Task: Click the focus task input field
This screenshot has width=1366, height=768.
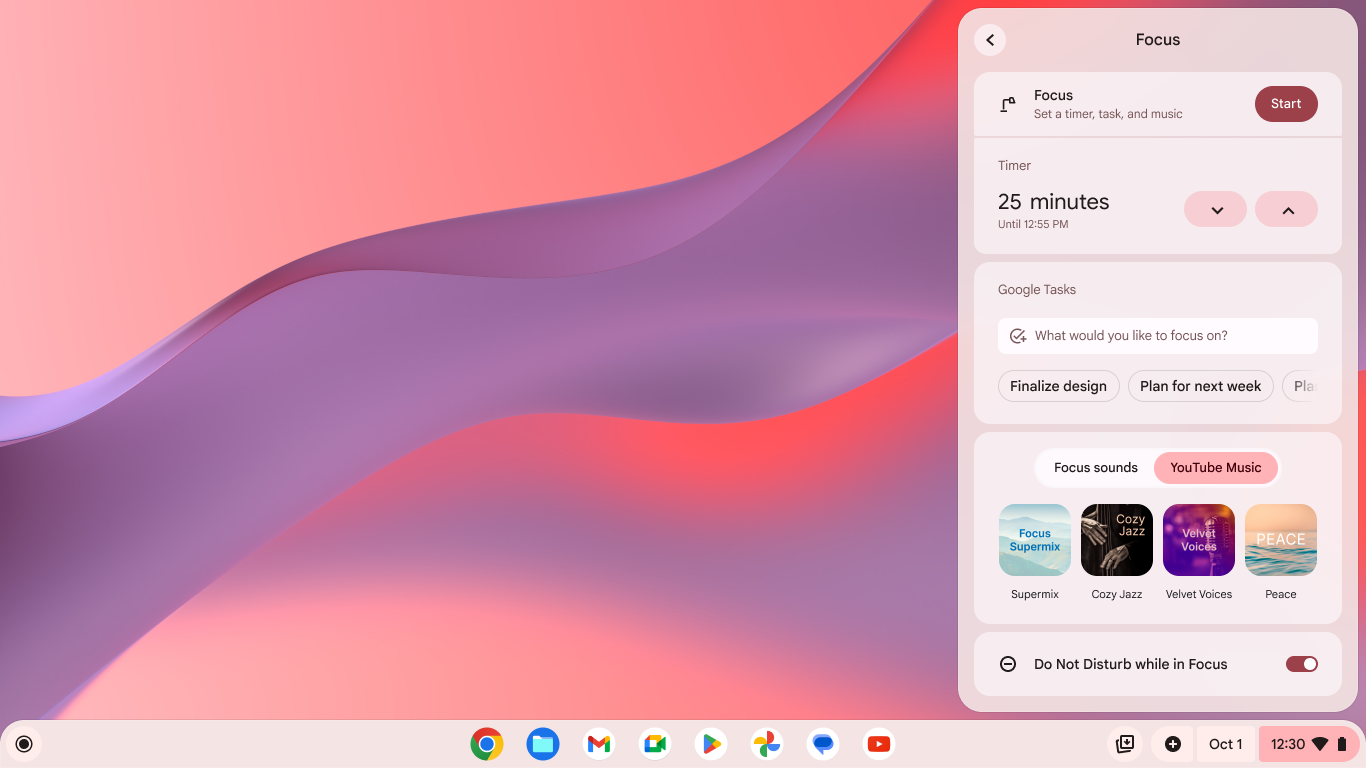Action: 1157,336
